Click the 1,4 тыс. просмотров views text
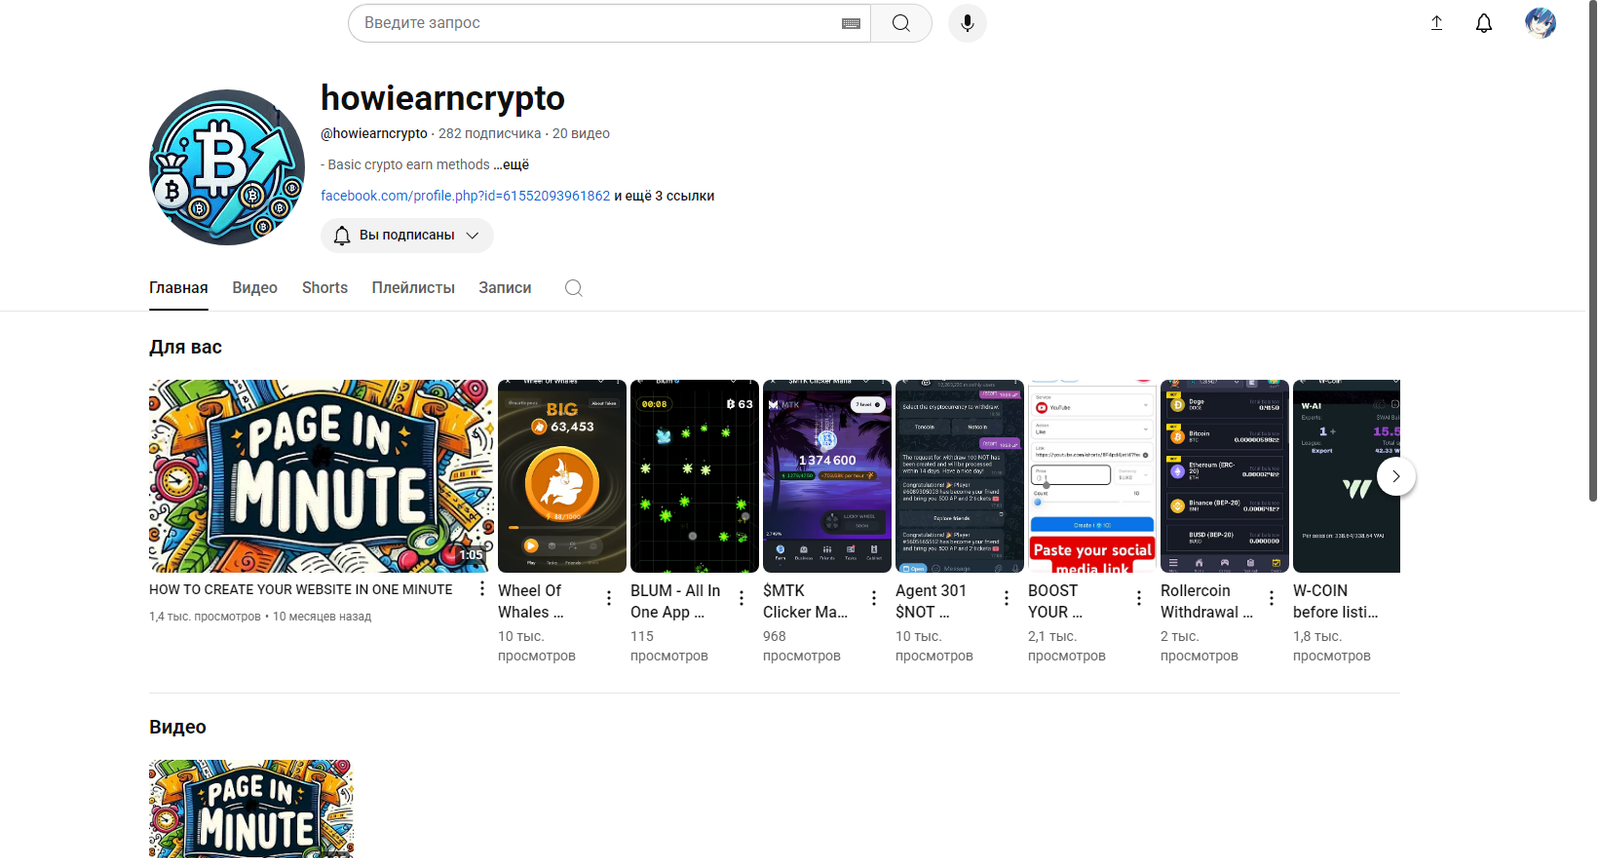The image size is (1600, 858). click(x=205, y=617)
